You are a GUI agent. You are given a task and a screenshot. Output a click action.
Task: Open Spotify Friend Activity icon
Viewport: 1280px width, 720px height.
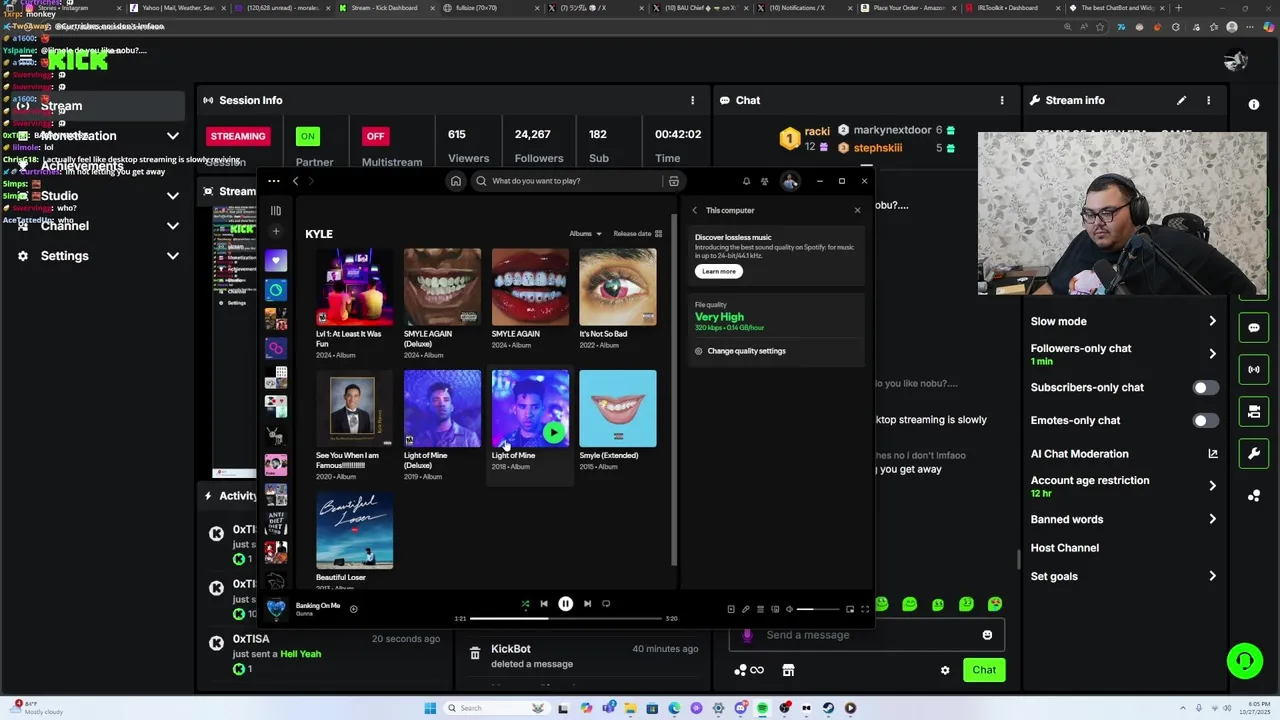(765, 181)
